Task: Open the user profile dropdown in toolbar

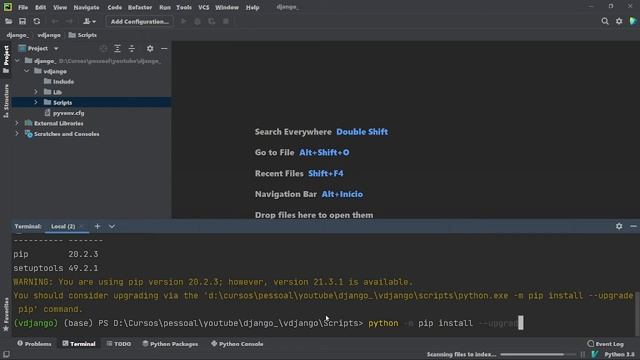Action: coord(89,21)
